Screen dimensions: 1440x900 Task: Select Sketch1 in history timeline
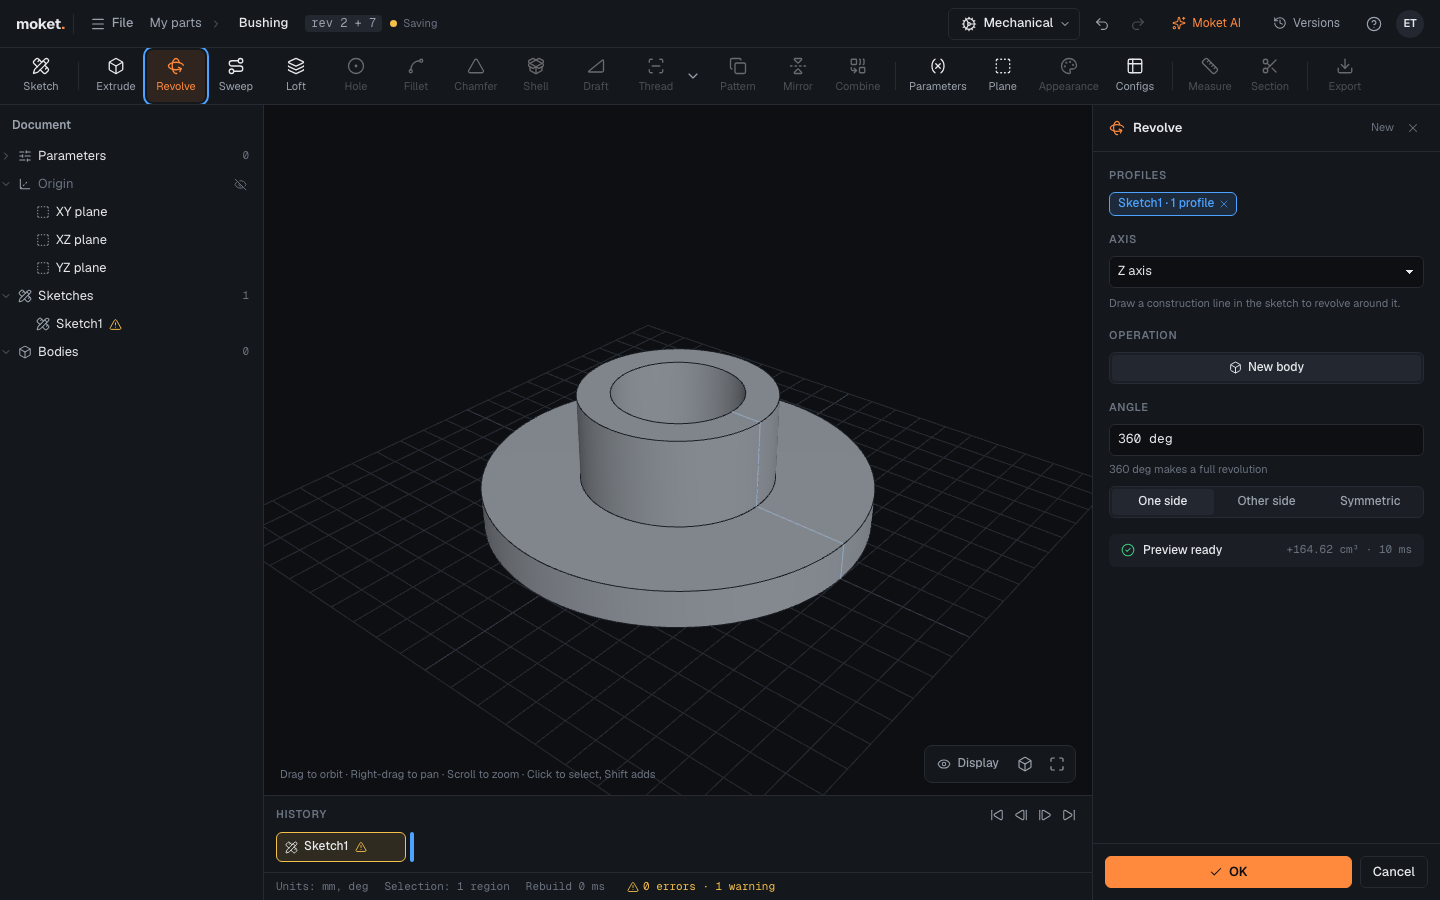click(341, 847)
